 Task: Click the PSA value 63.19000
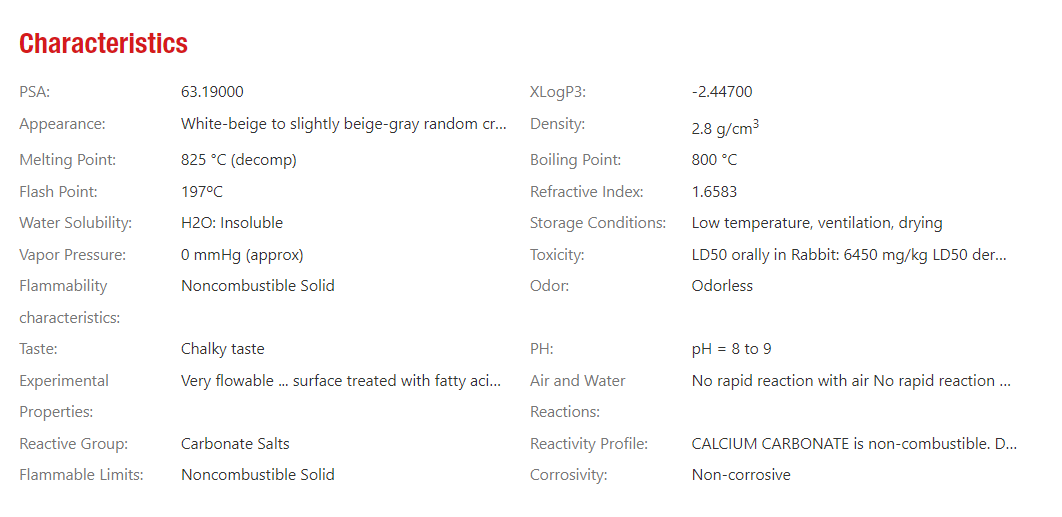(x=212, y=92)
